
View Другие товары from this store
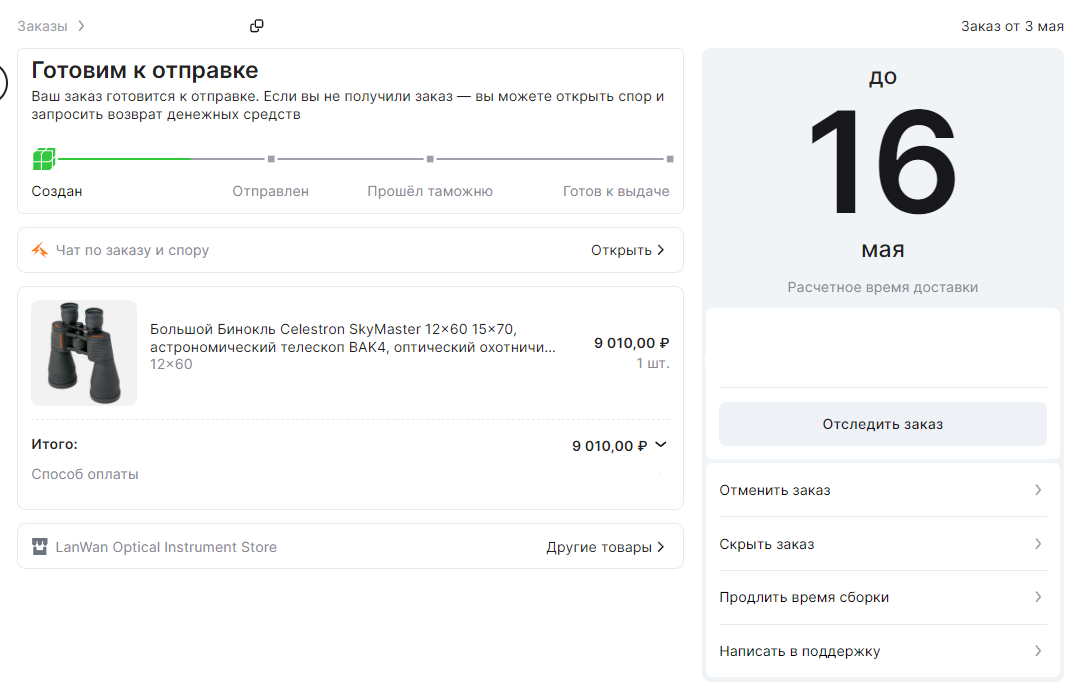point(606,548)
